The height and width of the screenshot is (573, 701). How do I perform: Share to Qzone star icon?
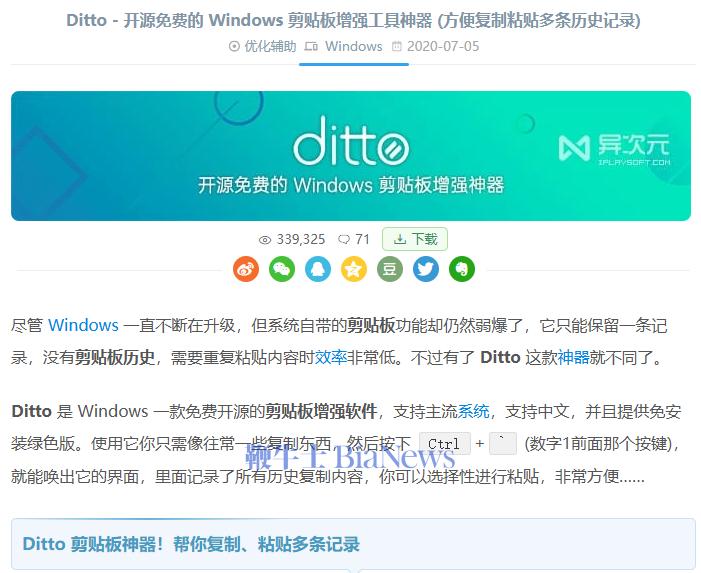tap(354, 269)
